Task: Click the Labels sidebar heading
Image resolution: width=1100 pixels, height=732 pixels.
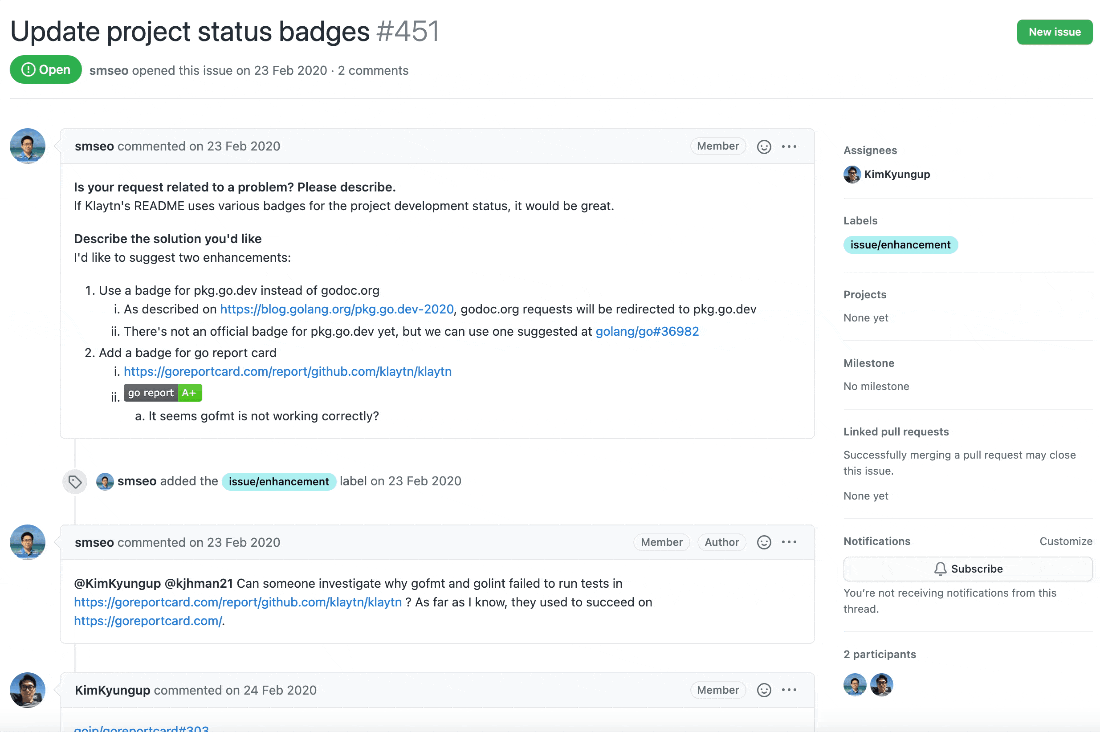Action: [x=860, y=220]
